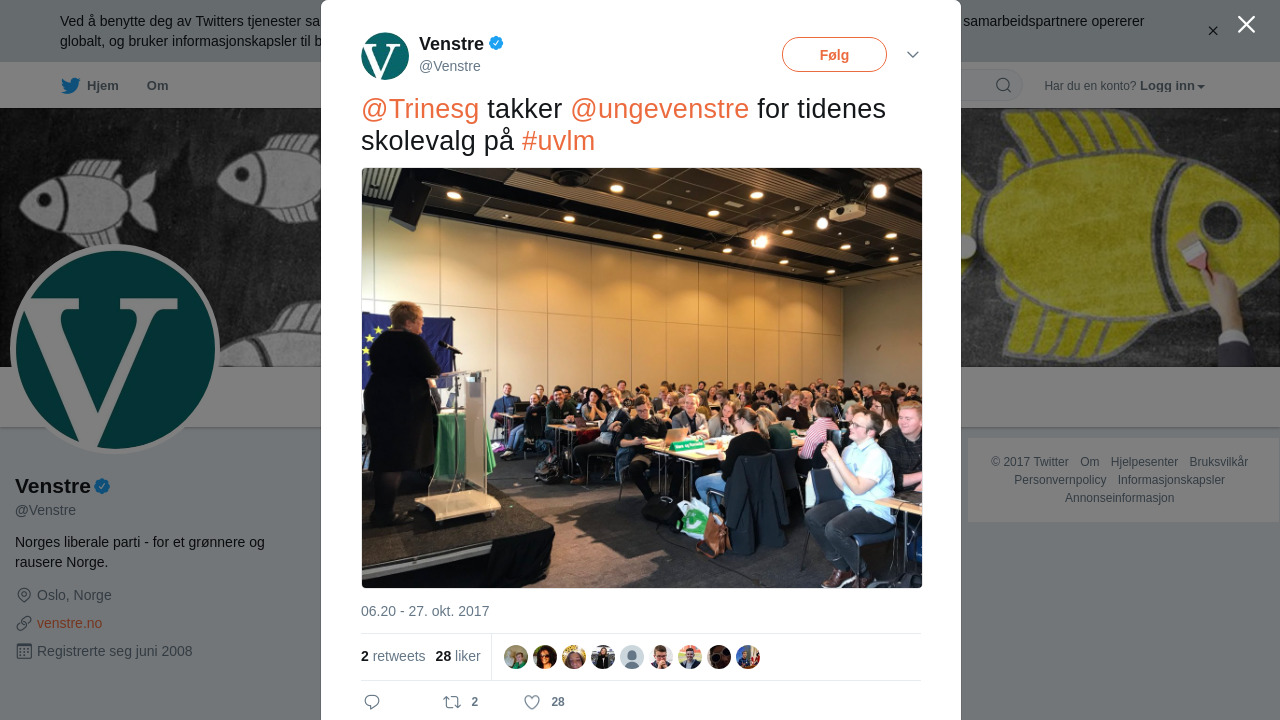Click the blue verified badge next to Venstre
Screen dimensions: 1280x720
pyautogui.click(x=496, y=43)
